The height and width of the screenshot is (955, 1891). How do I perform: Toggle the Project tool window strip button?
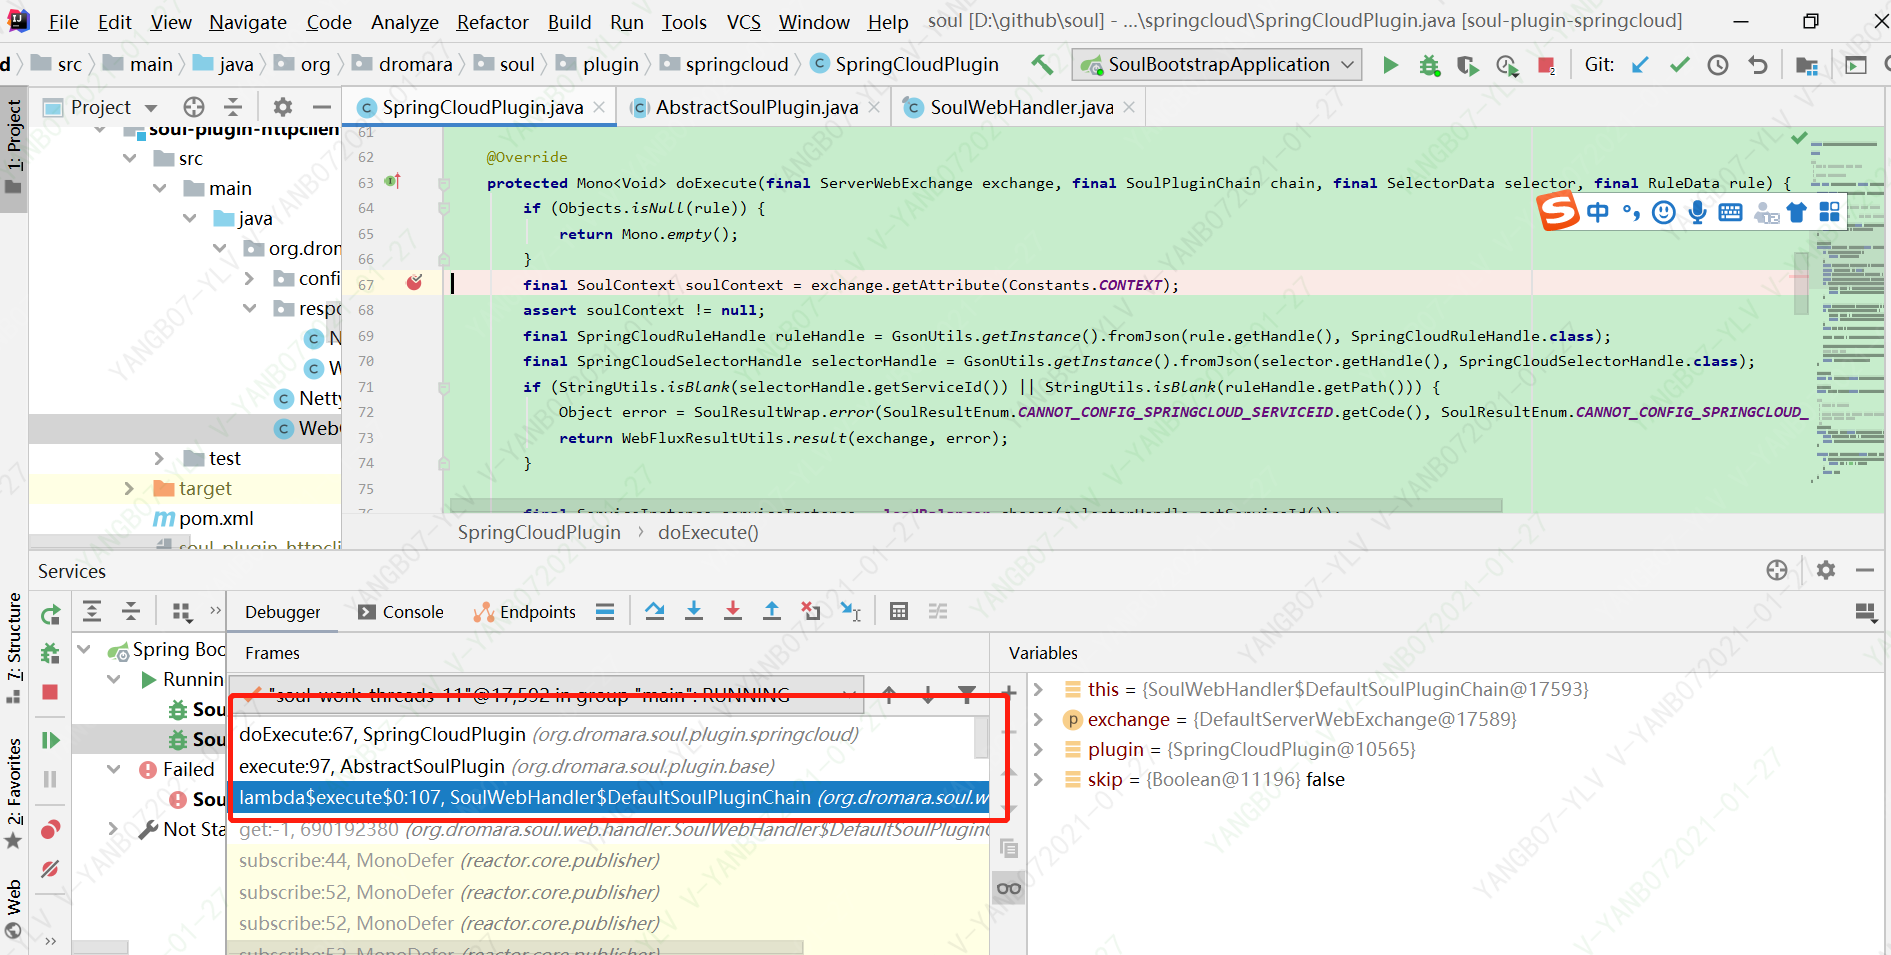click(14, 147)
